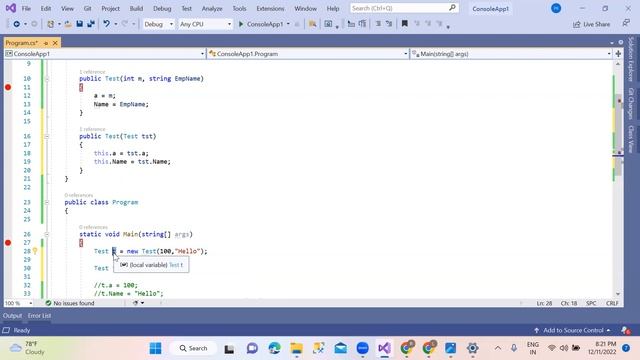The width and height of the screenshot is (640, 360).
Task: Click the Live Share button
Action: coord(591,24)
